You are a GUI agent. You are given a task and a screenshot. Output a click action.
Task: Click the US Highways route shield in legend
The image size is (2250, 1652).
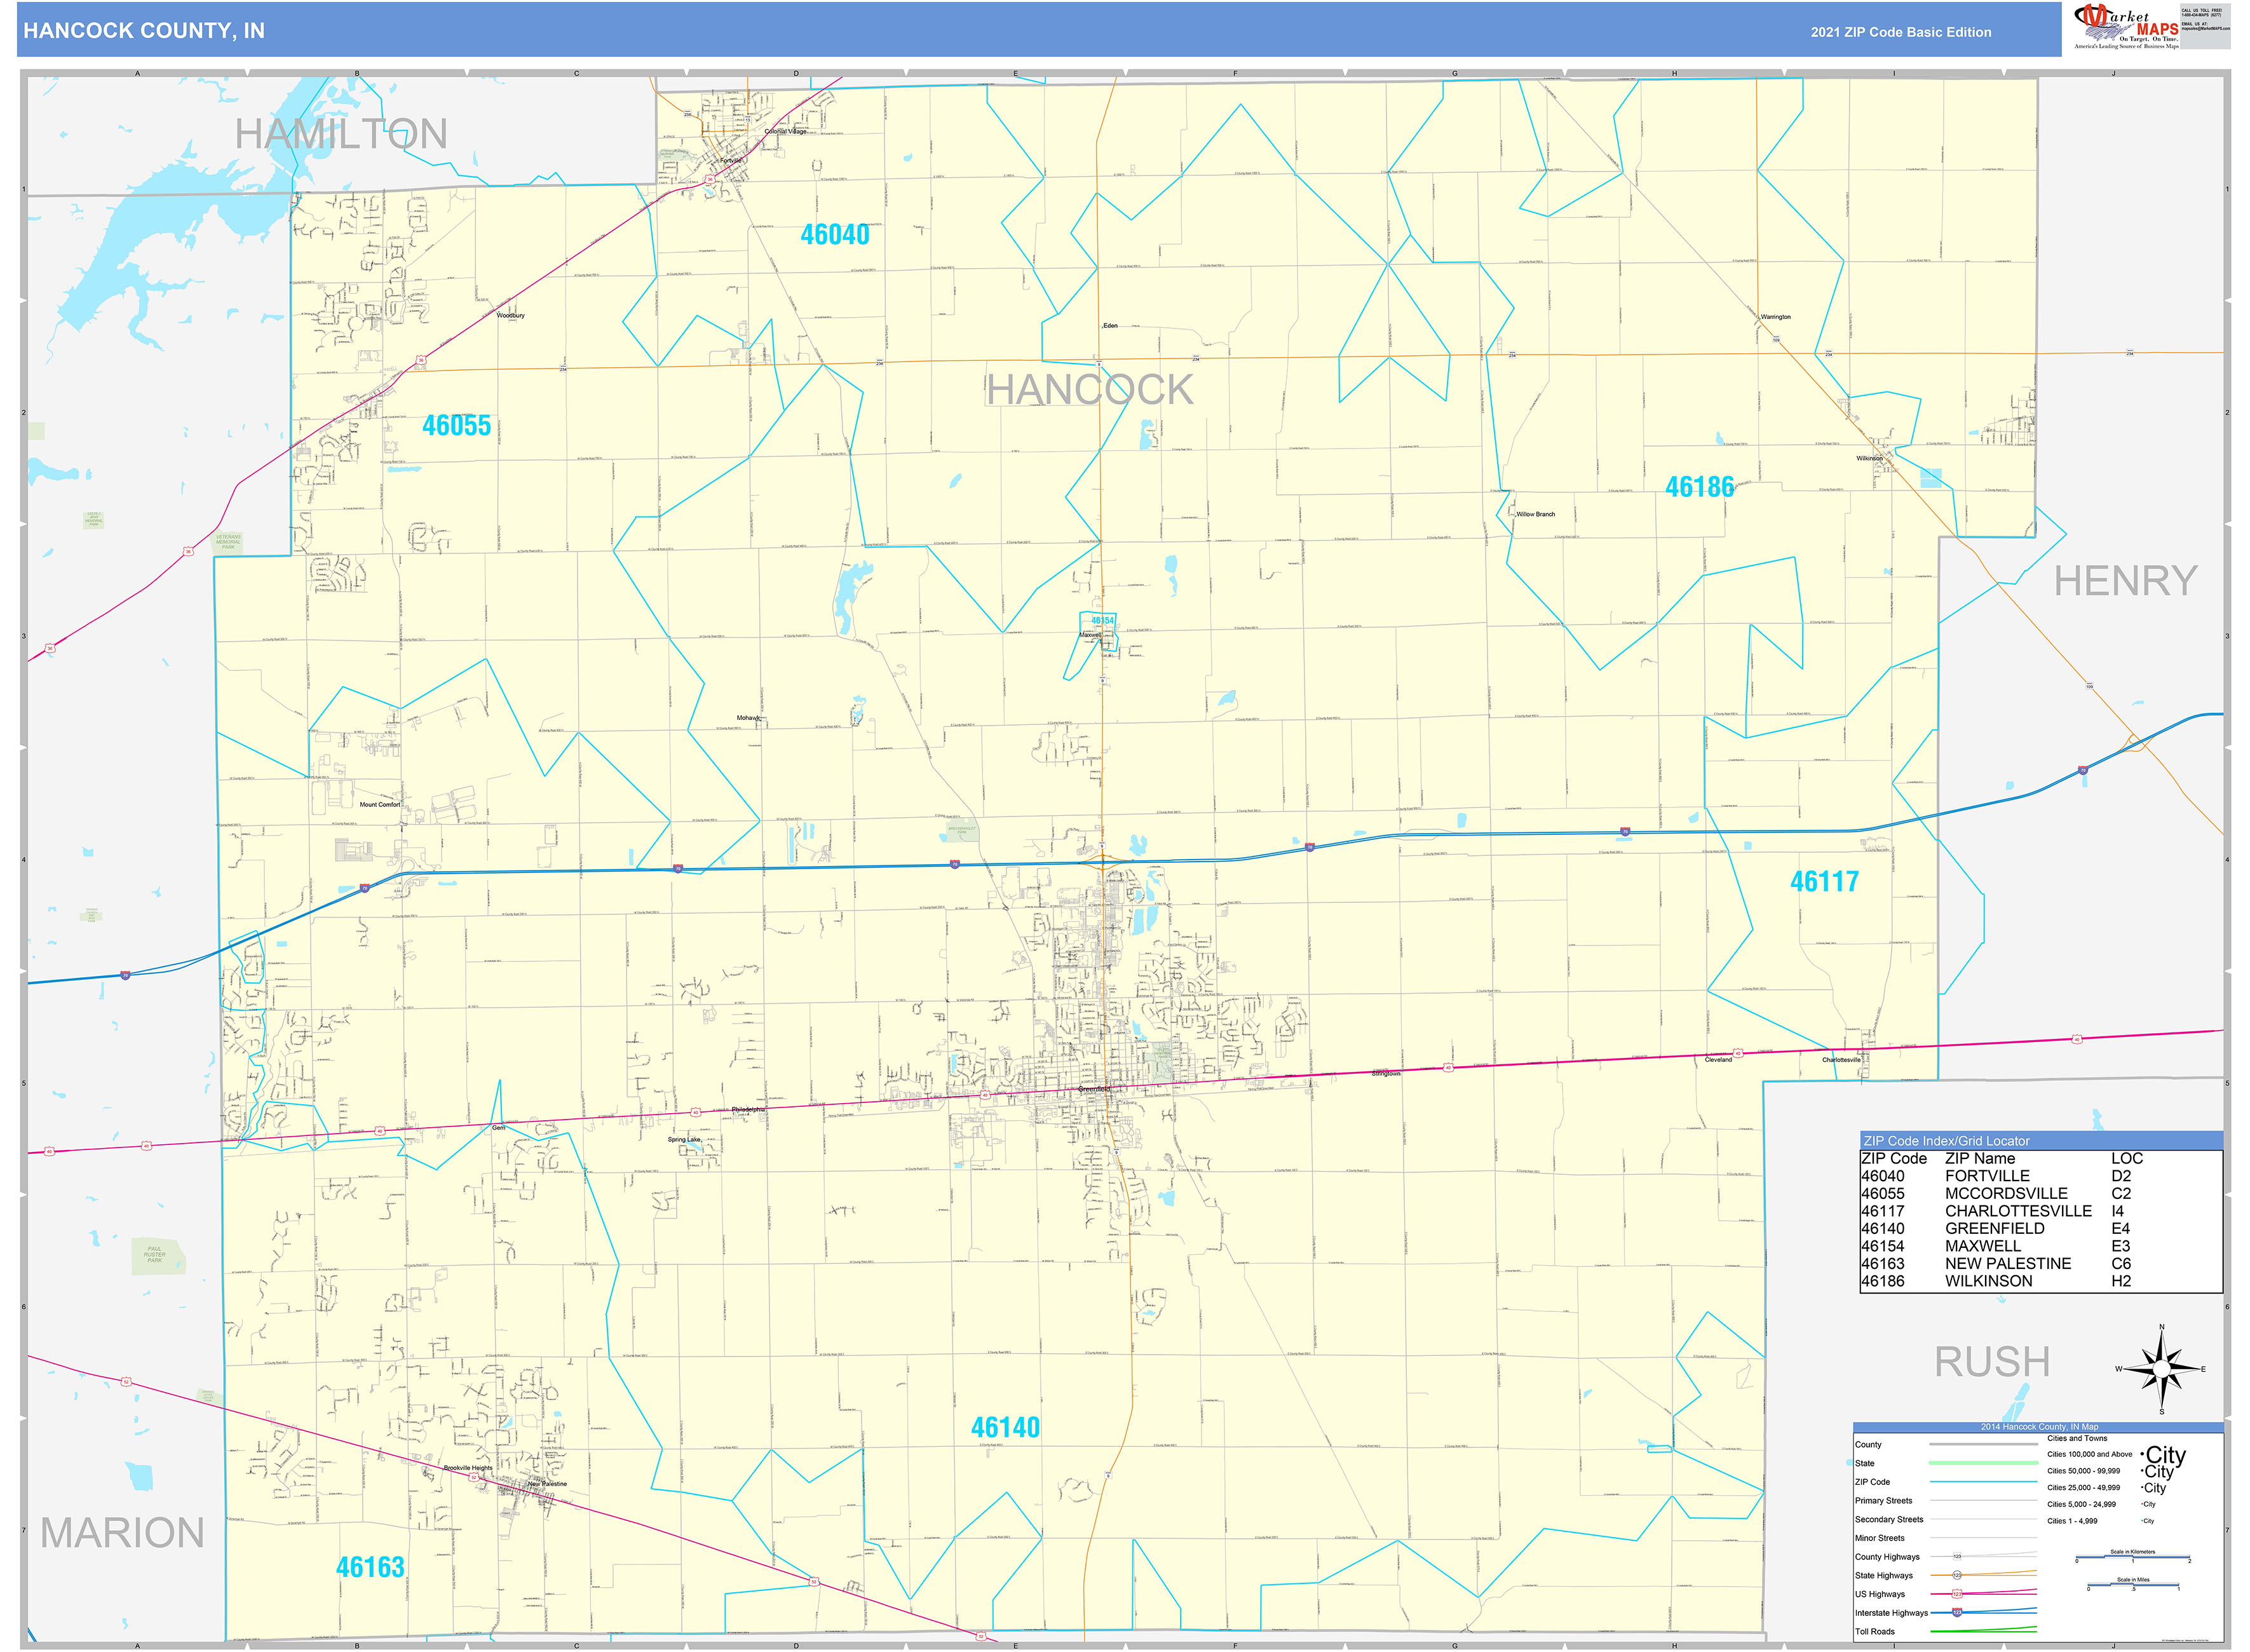click(1957, 1594)
